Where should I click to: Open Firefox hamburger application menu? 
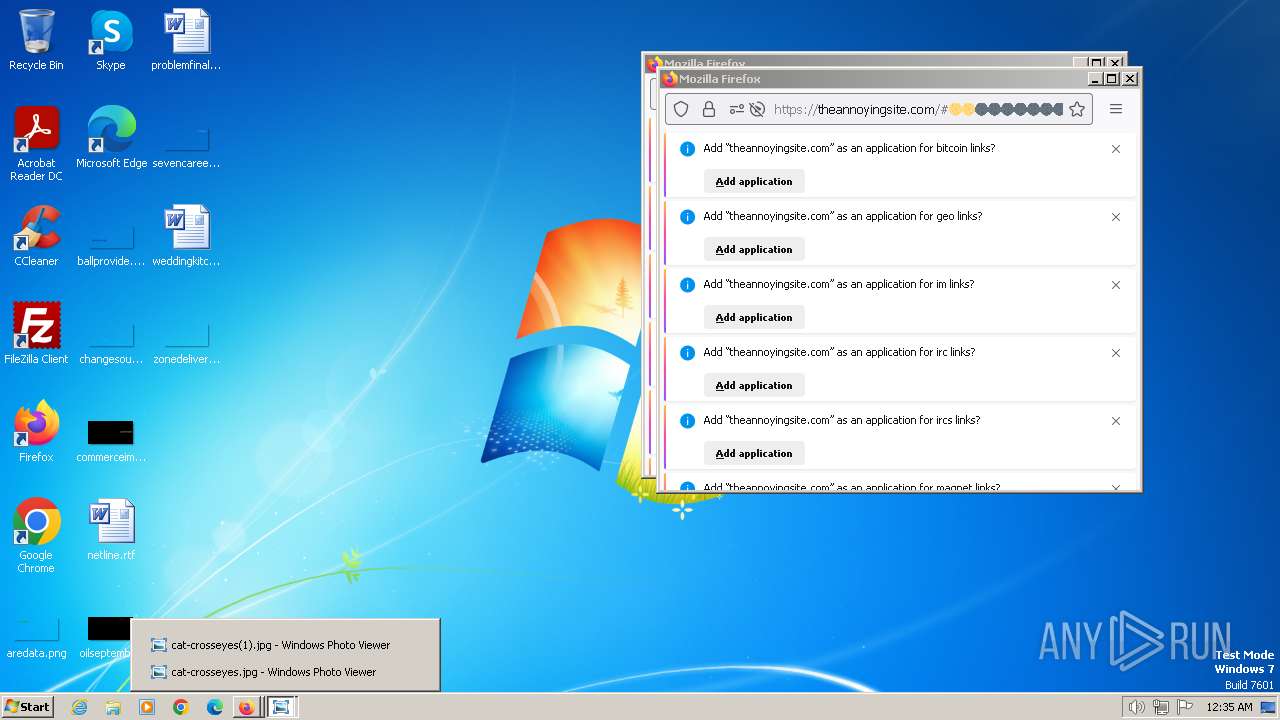click(x=1116, y=109)
